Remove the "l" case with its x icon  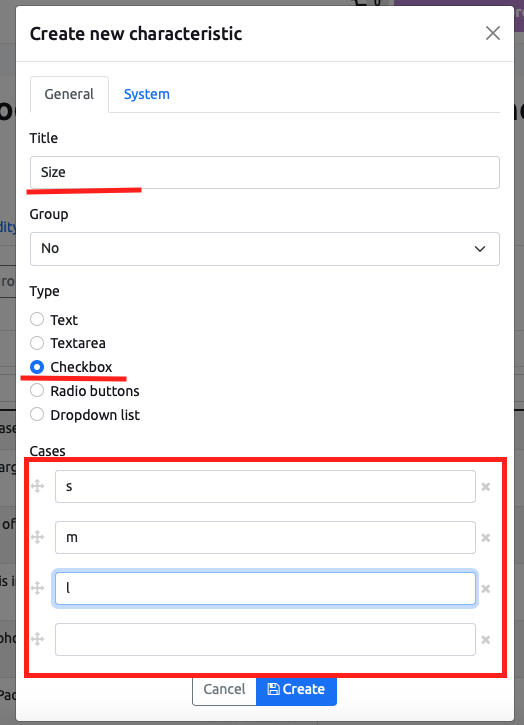[x=486, y=589]
